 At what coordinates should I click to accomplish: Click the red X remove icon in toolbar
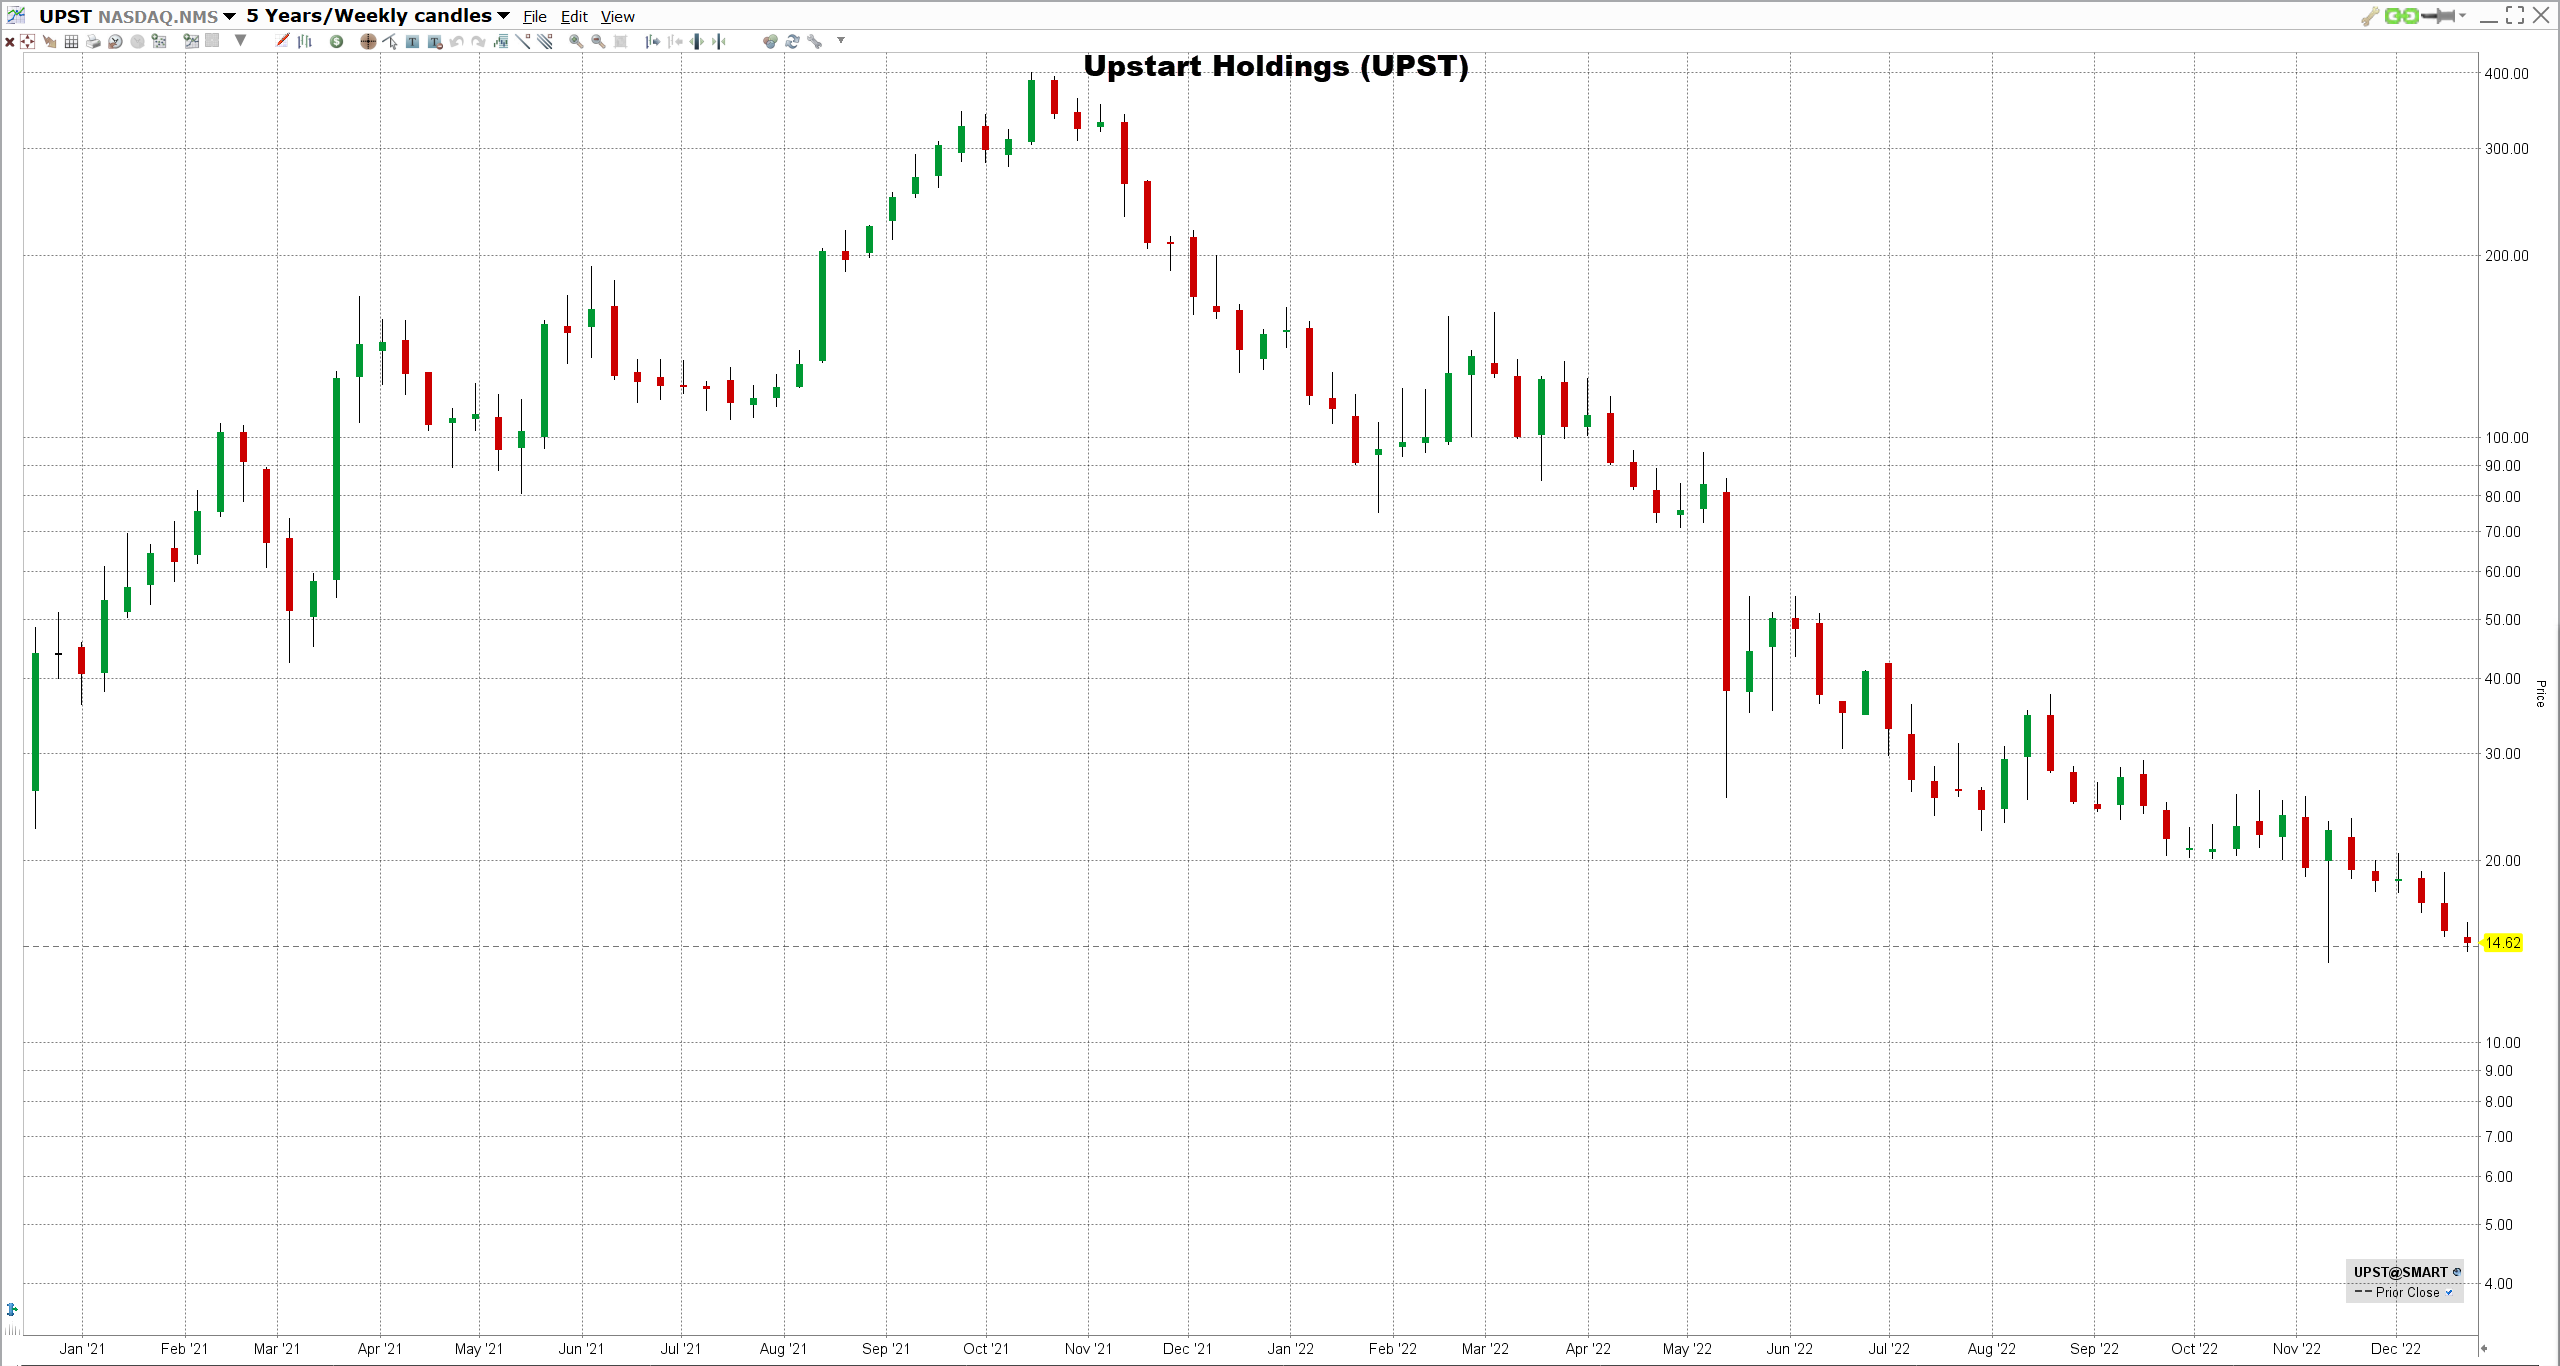pyautogui.click(x=10, y=42)
